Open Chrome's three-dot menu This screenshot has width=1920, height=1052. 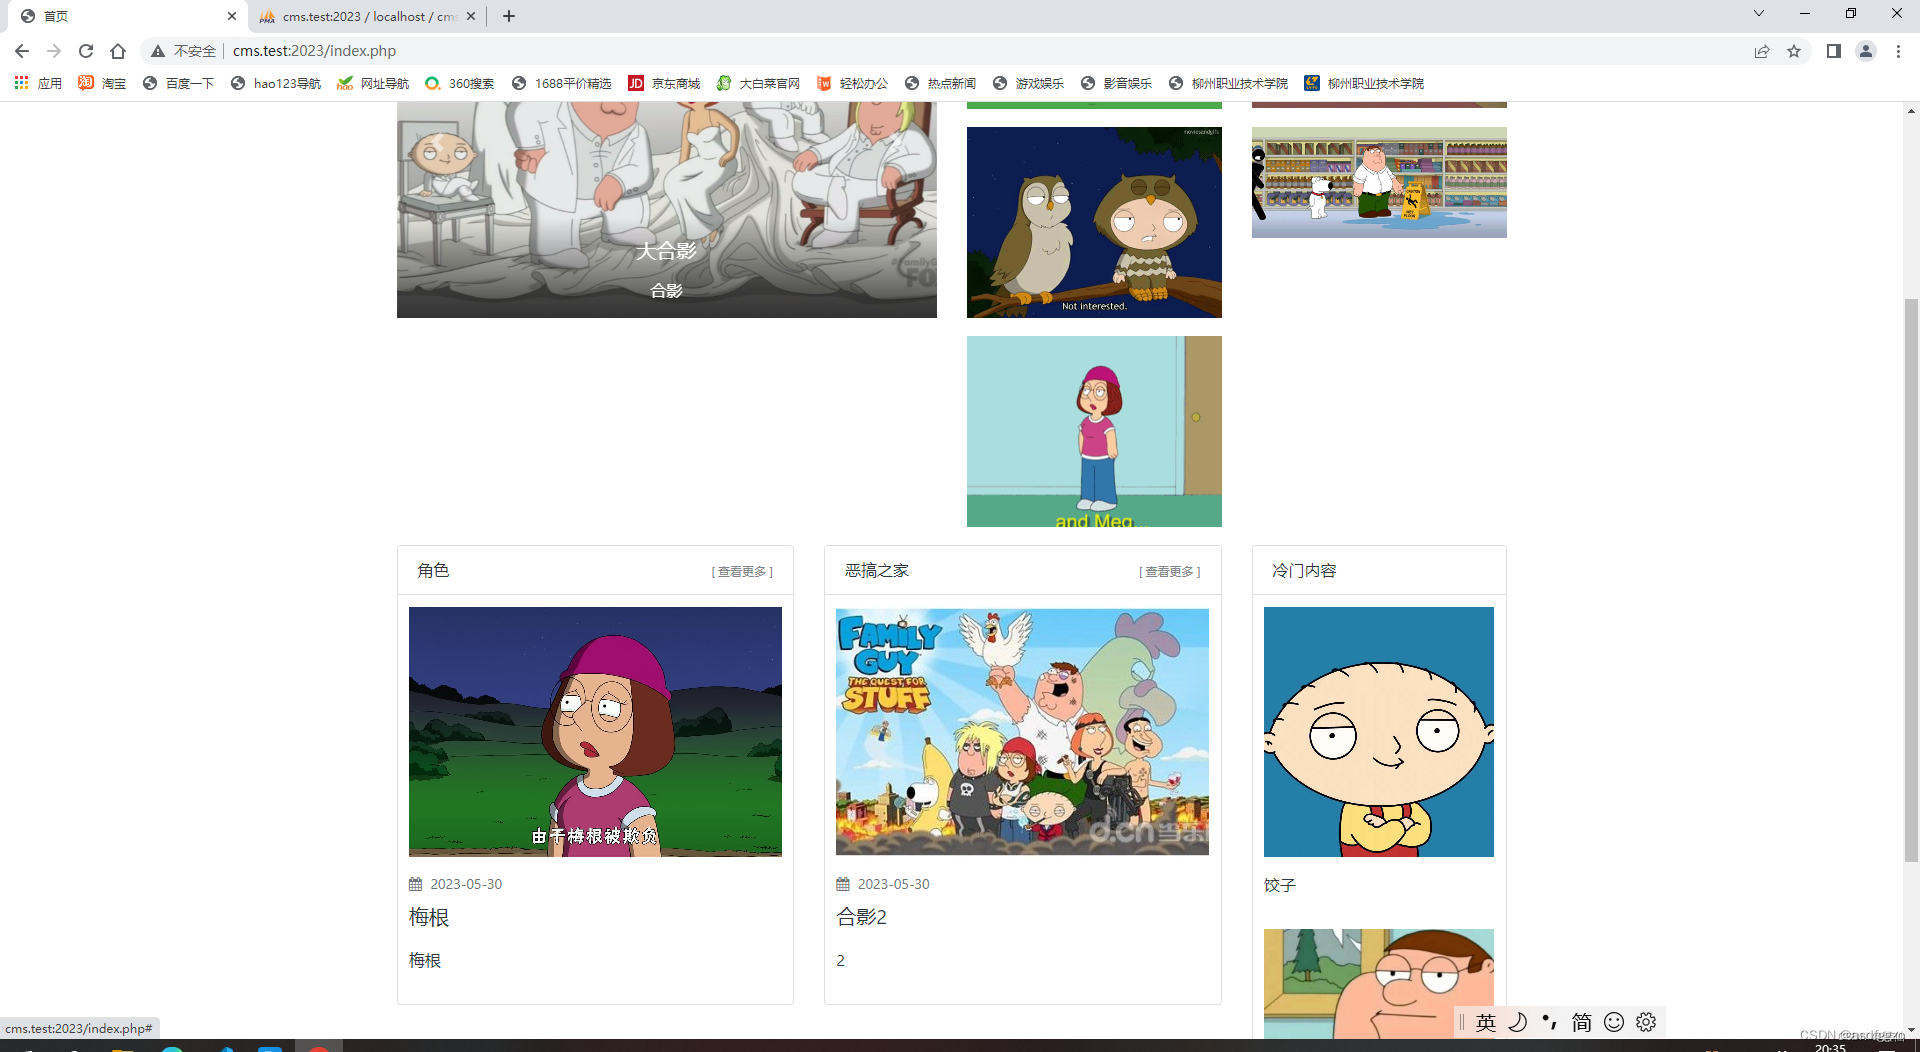tap(1898, 51)
